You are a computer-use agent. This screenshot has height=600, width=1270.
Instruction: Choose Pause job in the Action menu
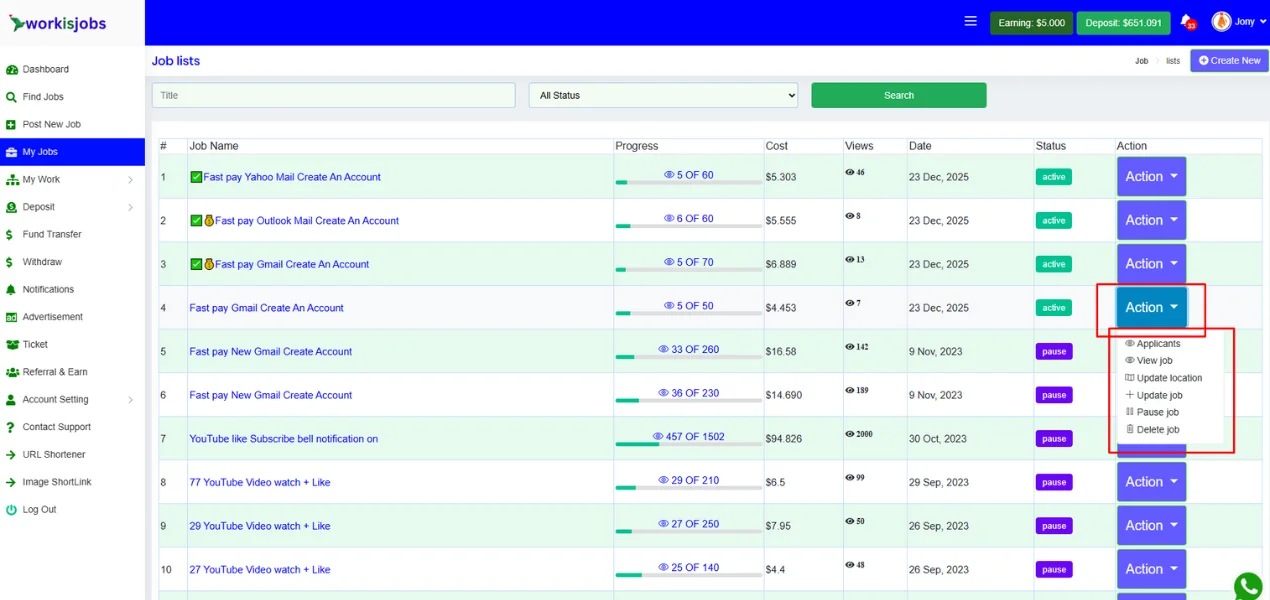(x=1157, y=412)
